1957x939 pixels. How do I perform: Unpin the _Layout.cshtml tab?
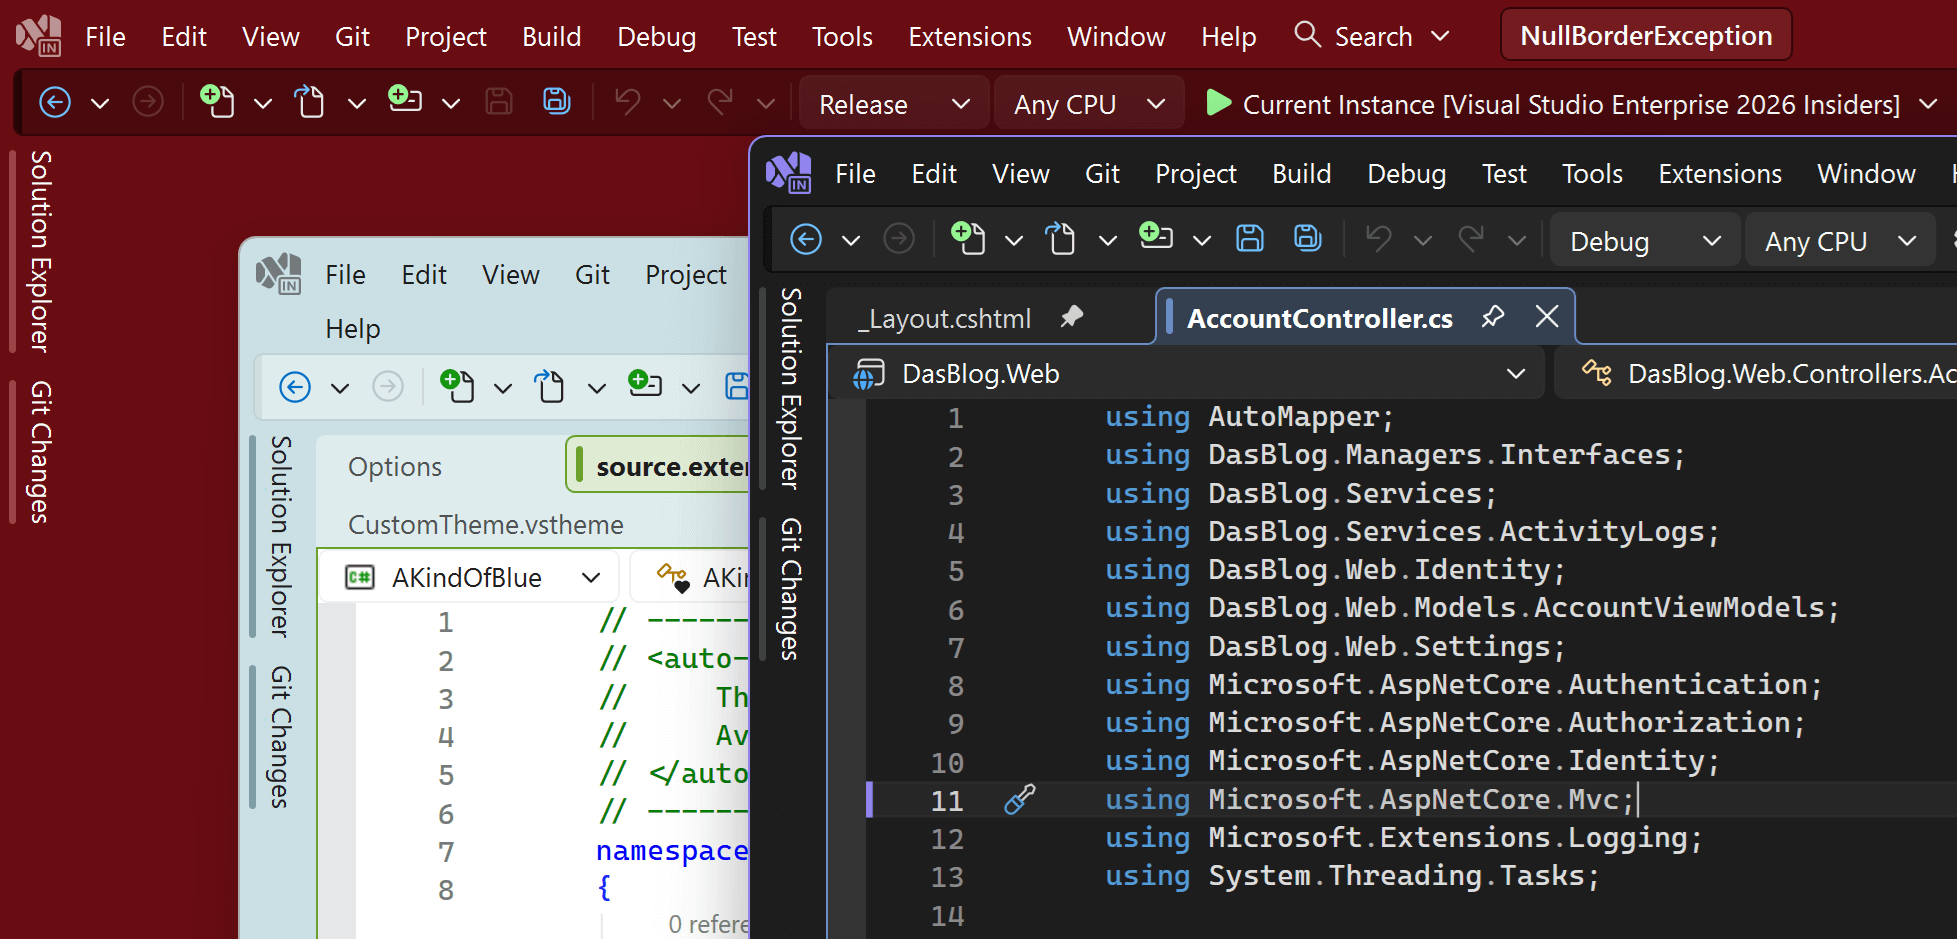click(x=1072, y=318)
